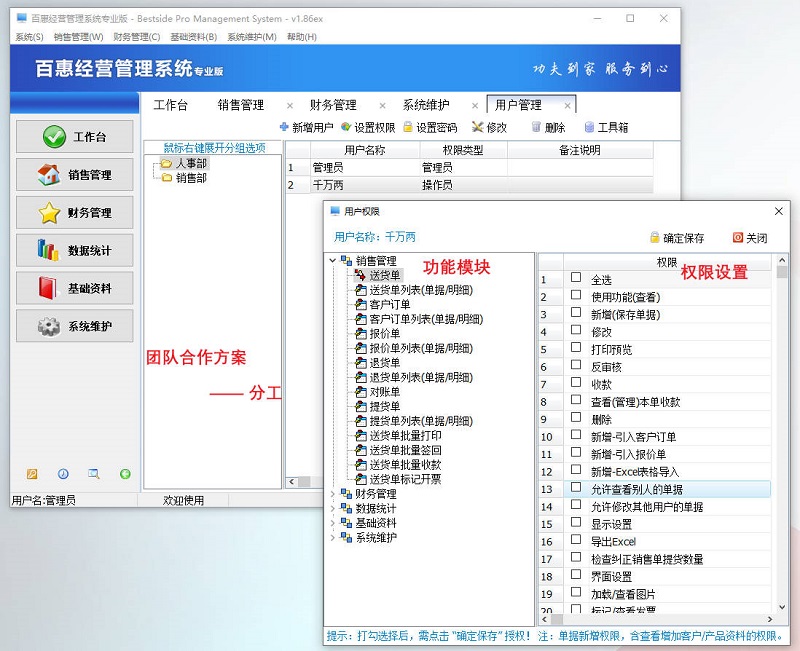Screen dimensions: 800x651
Task: Open the 工具箱 toolbox
Action: pyautogui.click(x=606, y=127)
